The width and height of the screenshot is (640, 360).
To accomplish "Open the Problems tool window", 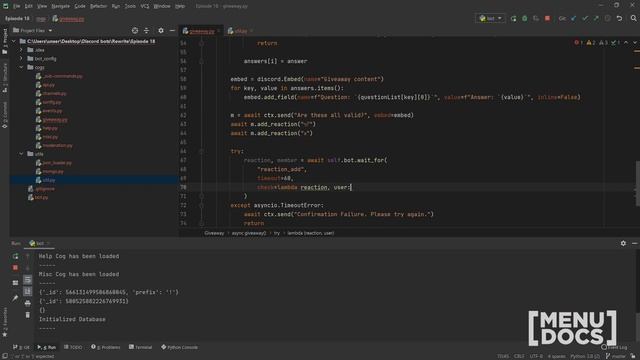I will coord(106,347).
